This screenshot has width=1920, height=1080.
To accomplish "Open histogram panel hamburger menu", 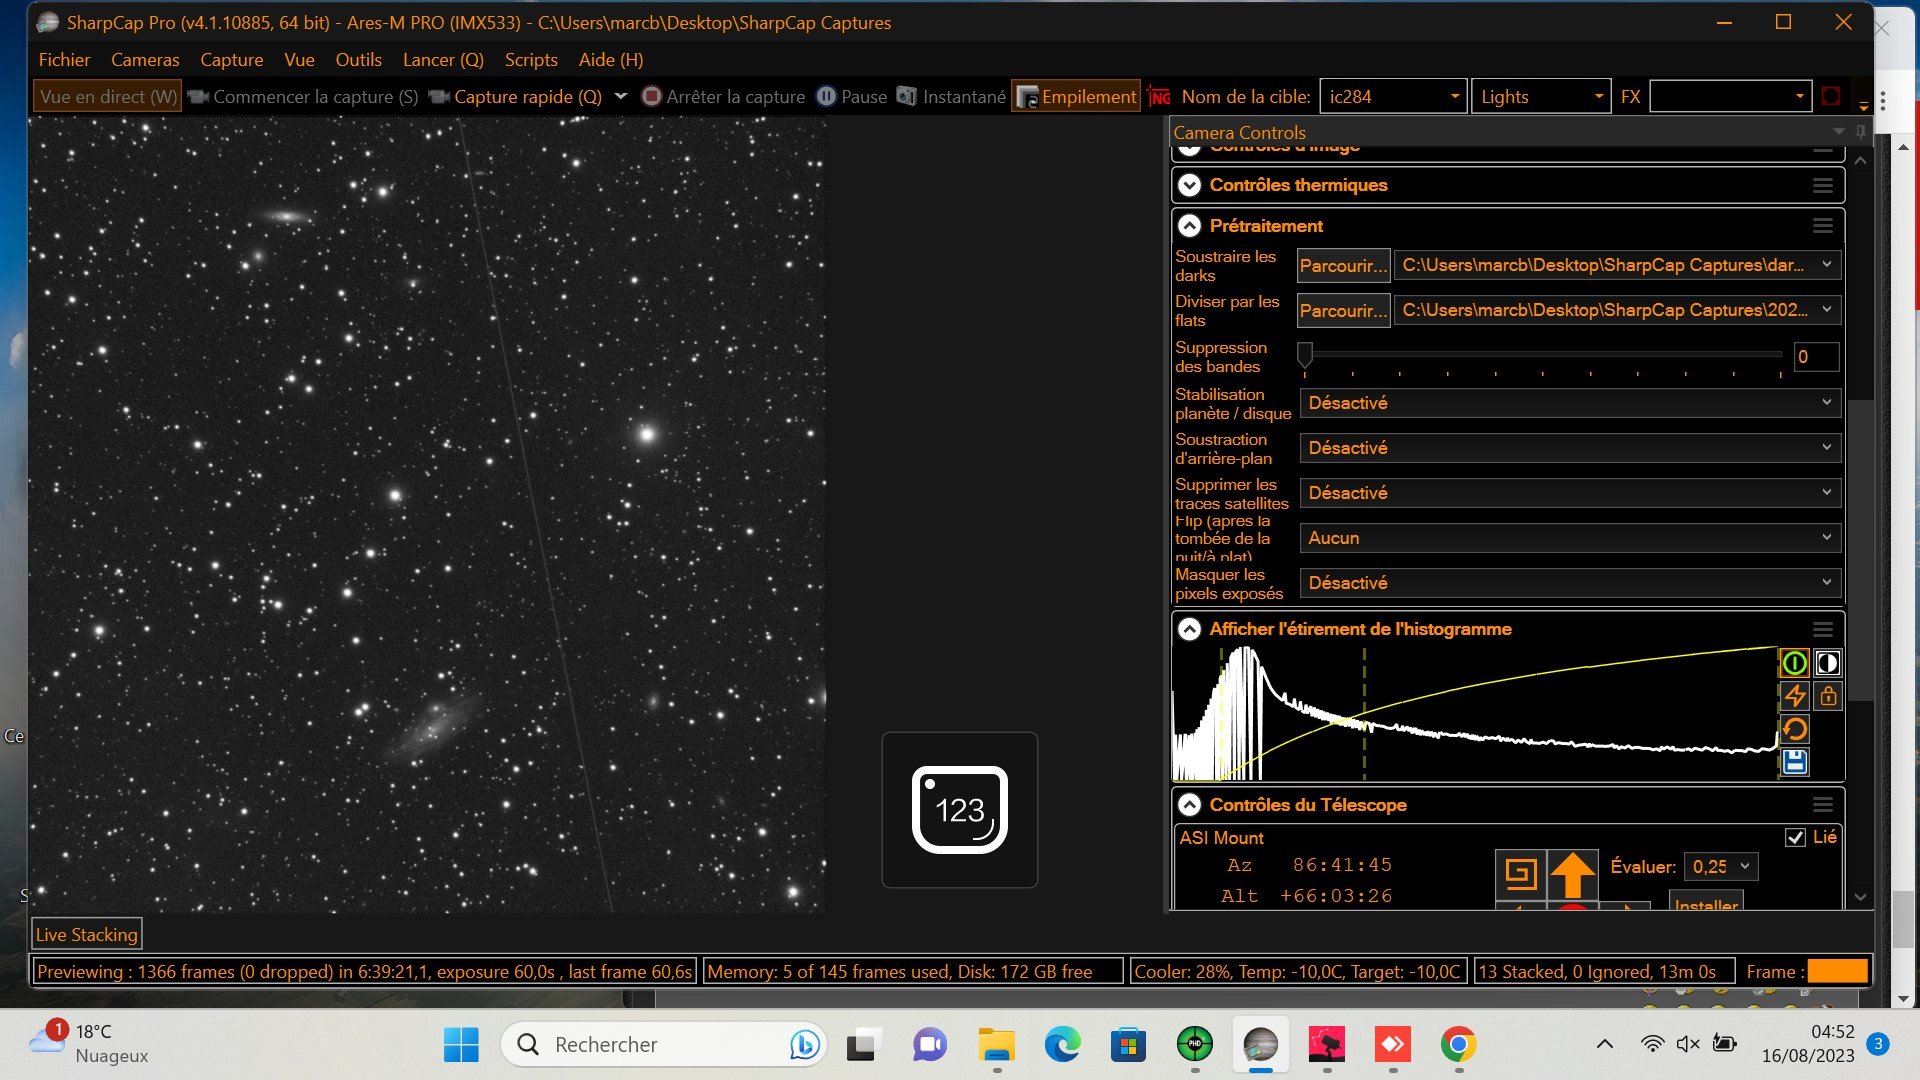I will click(1823, 629).
